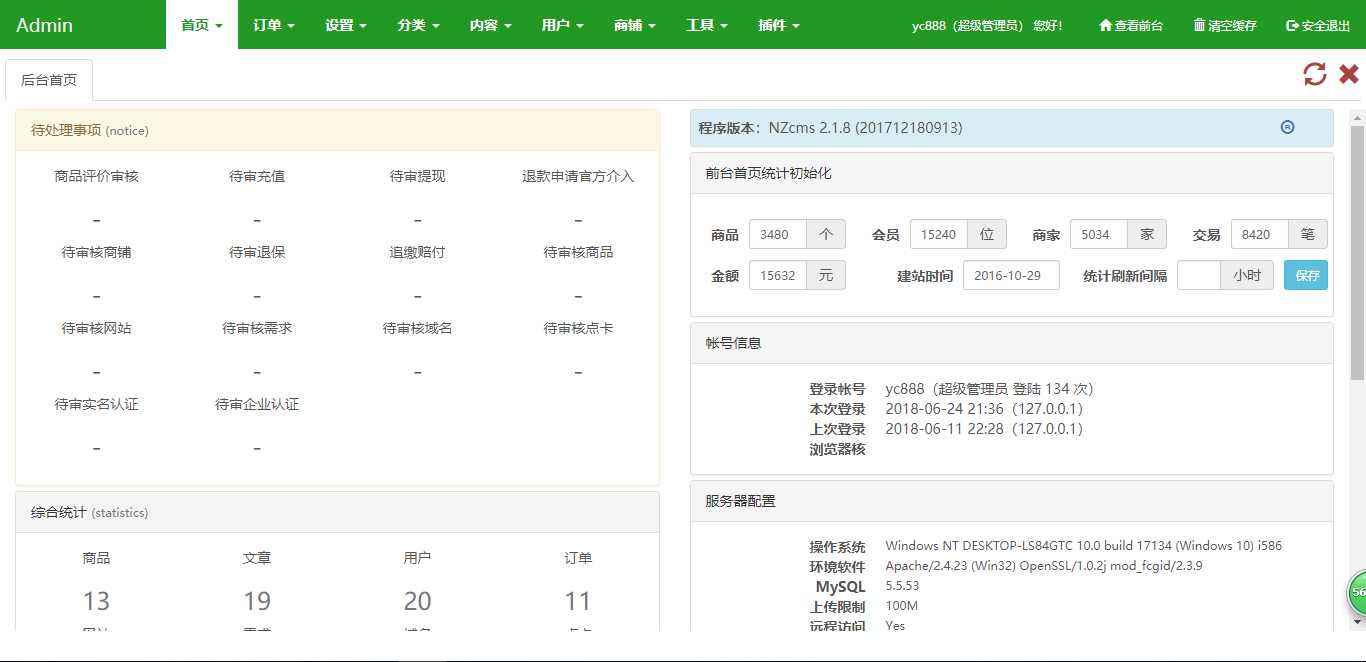This screenshot has width=1366, height=662.
Task: Click 安全退出 logout link
Action: [x=1318, y=25]
